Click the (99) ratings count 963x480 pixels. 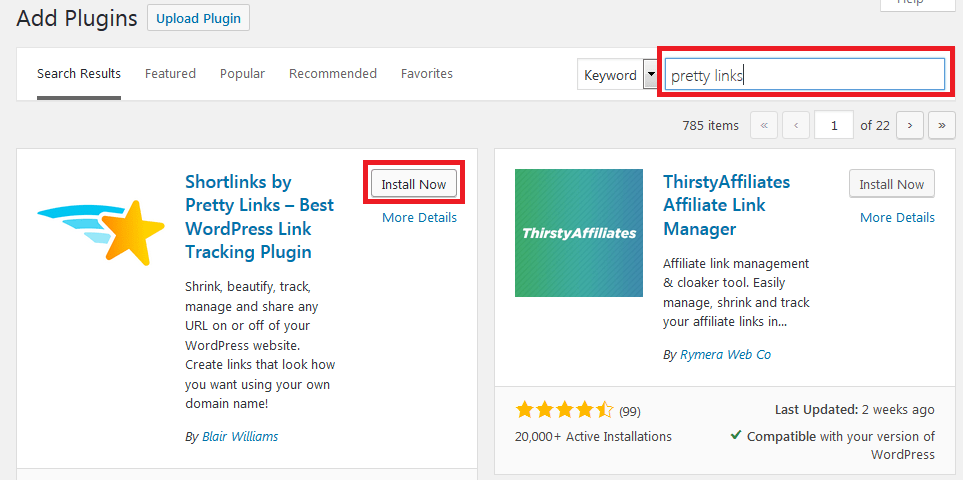pos(630,411)
